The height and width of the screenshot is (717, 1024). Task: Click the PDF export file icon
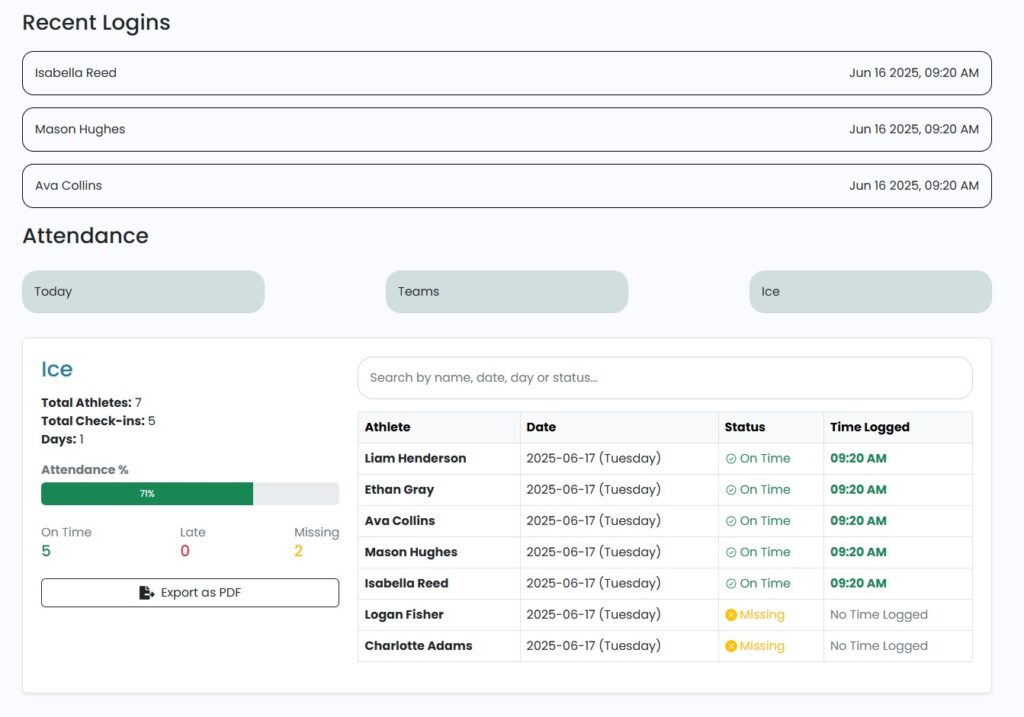click(x=147, y=593)
